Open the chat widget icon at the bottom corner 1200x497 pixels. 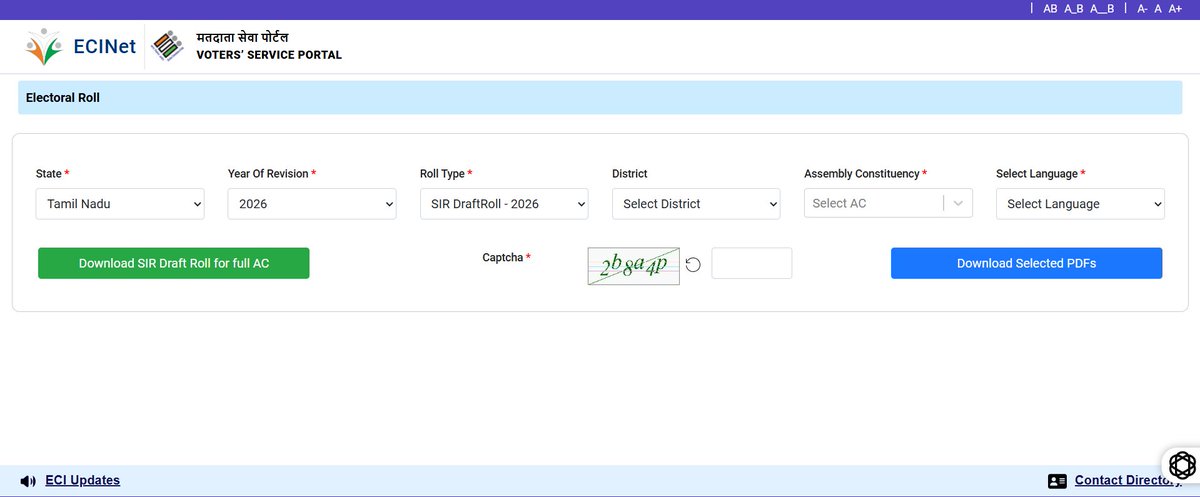point(1182,465)
